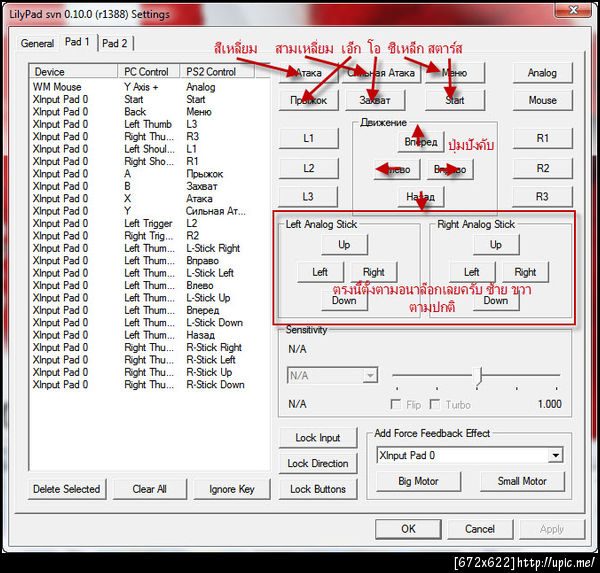
Task: Select the row with PS2 control Прыжок
Action: 149,174
